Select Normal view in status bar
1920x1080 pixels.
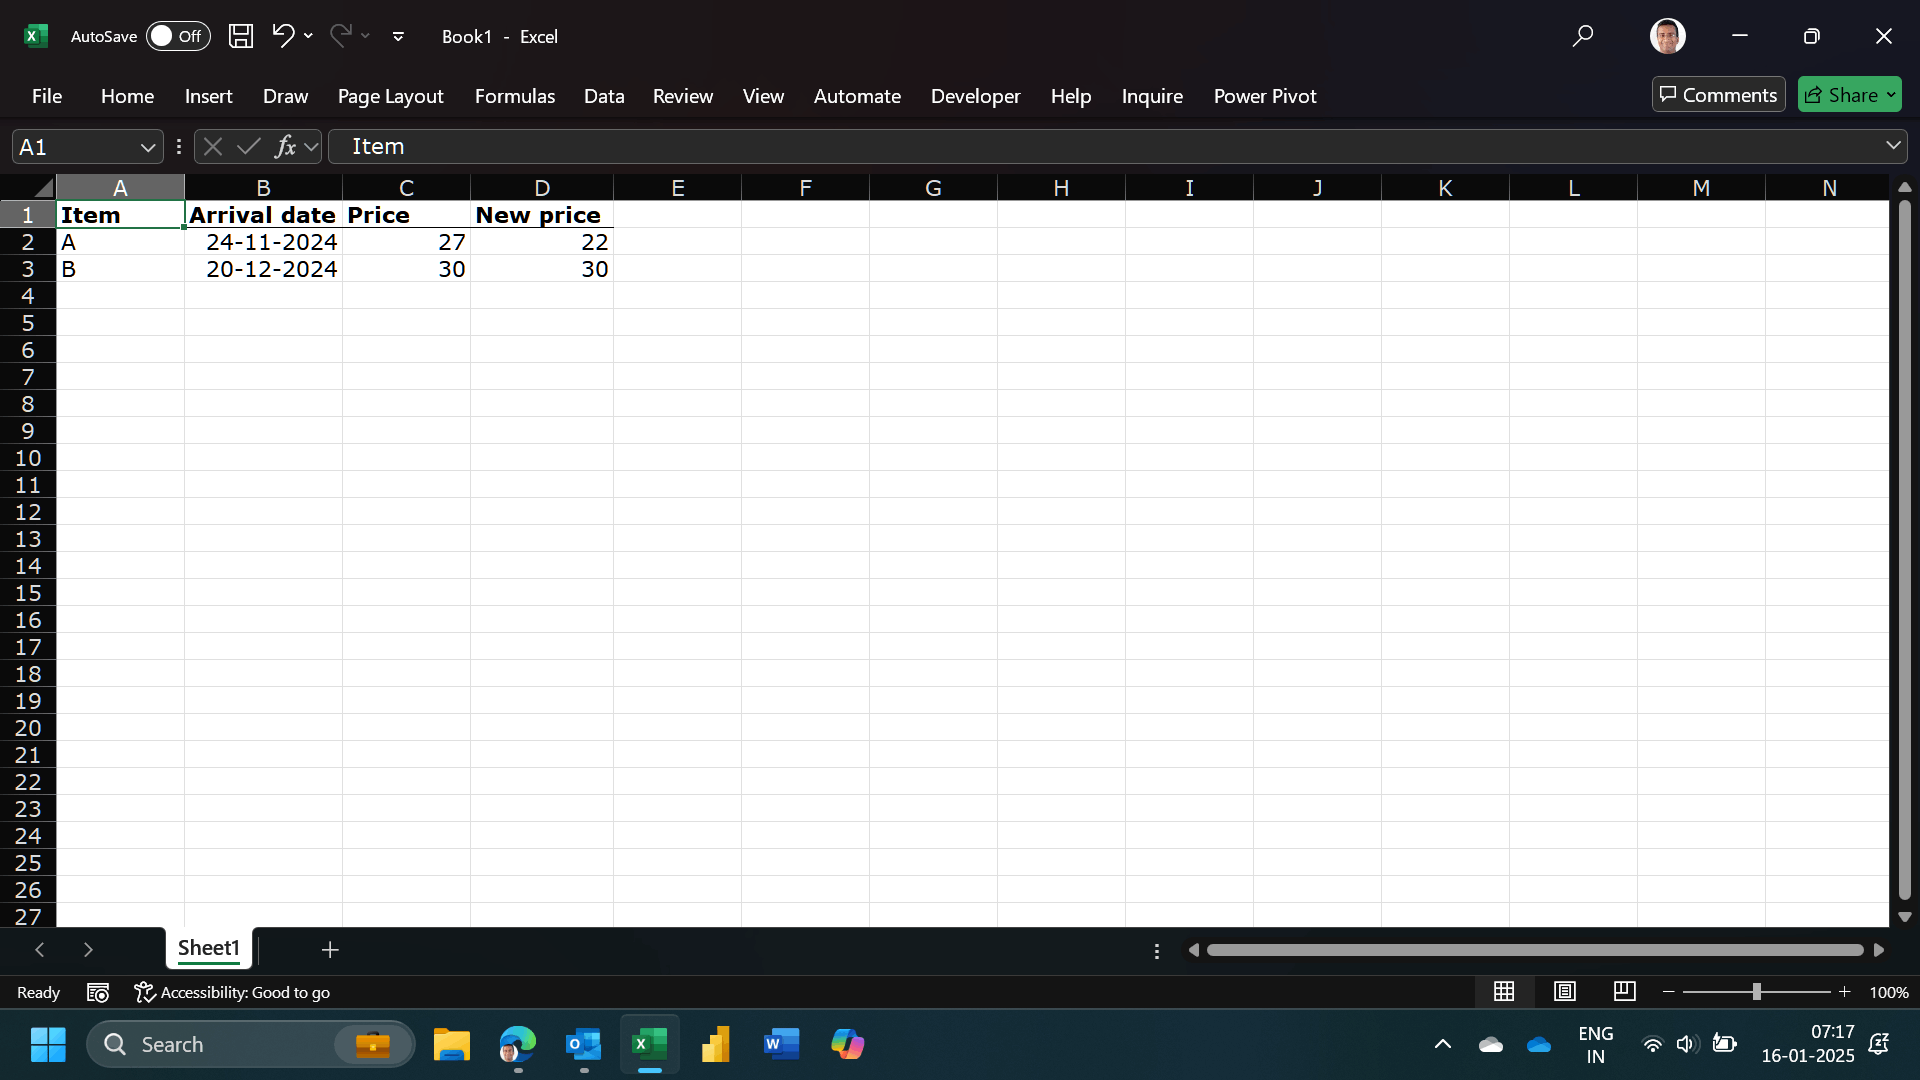pyautogui.click(x=1504, y=991)
